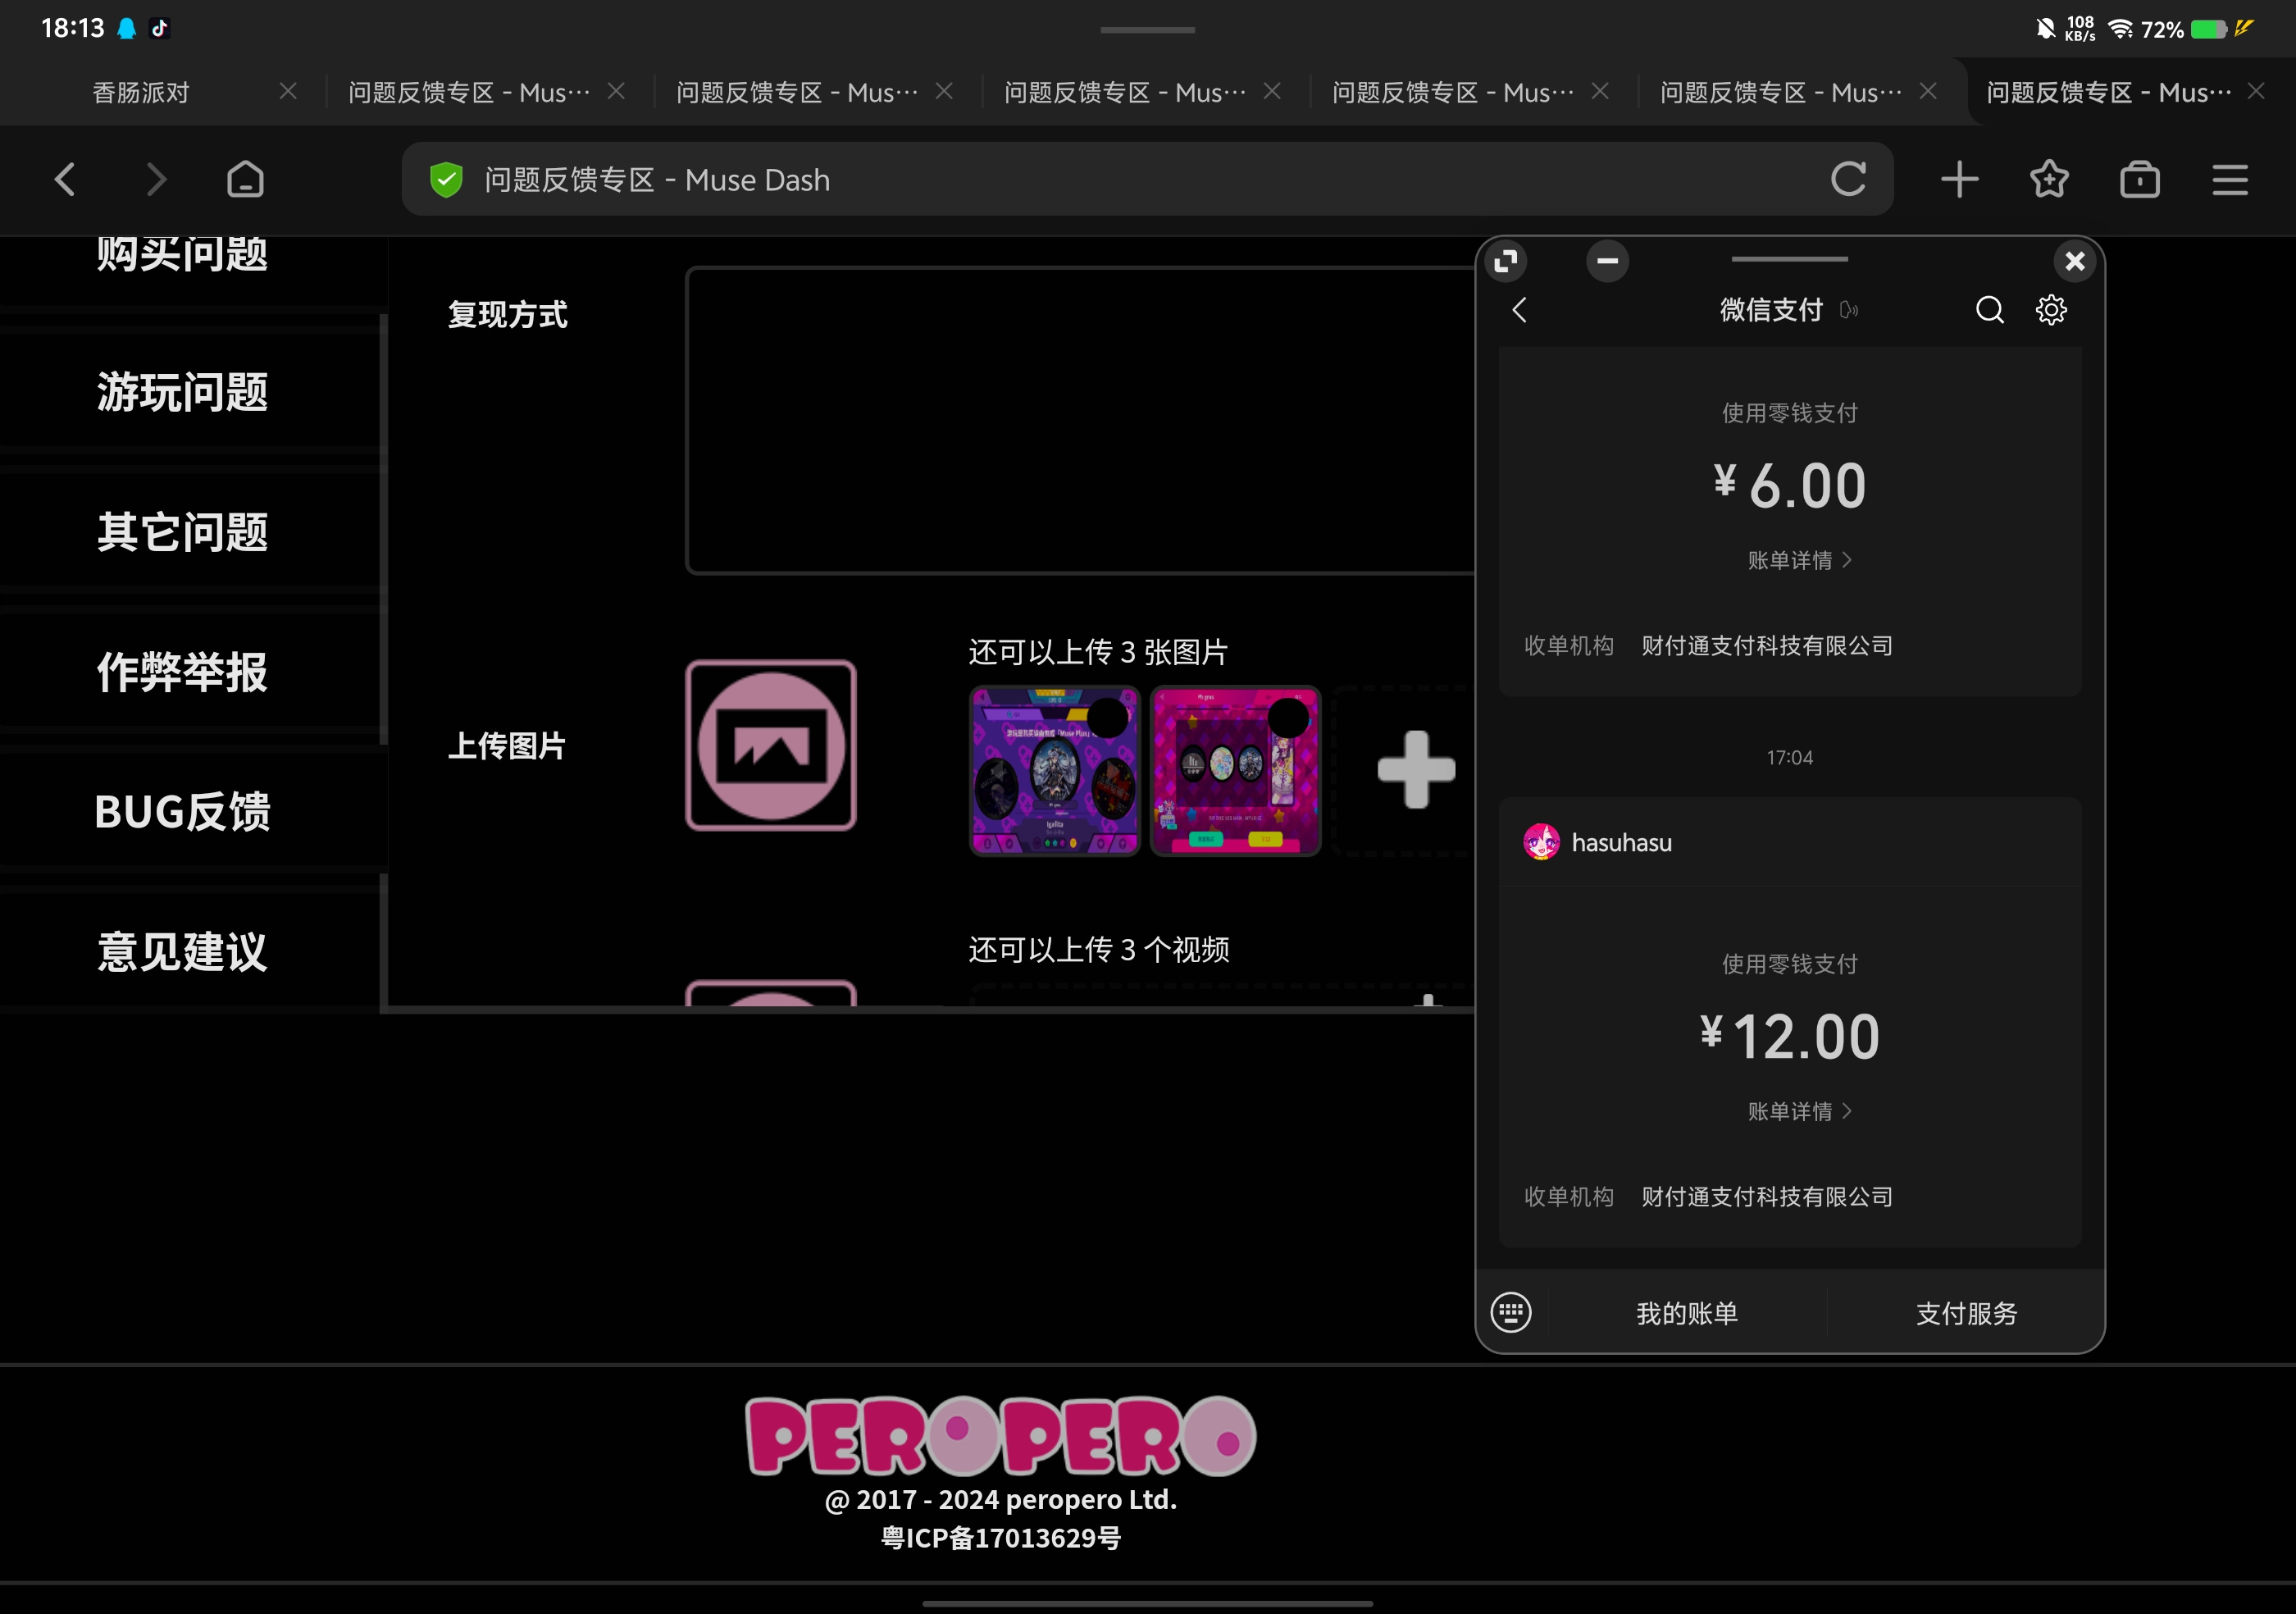Focus the 复现方式 text area

coord(1081,421)
